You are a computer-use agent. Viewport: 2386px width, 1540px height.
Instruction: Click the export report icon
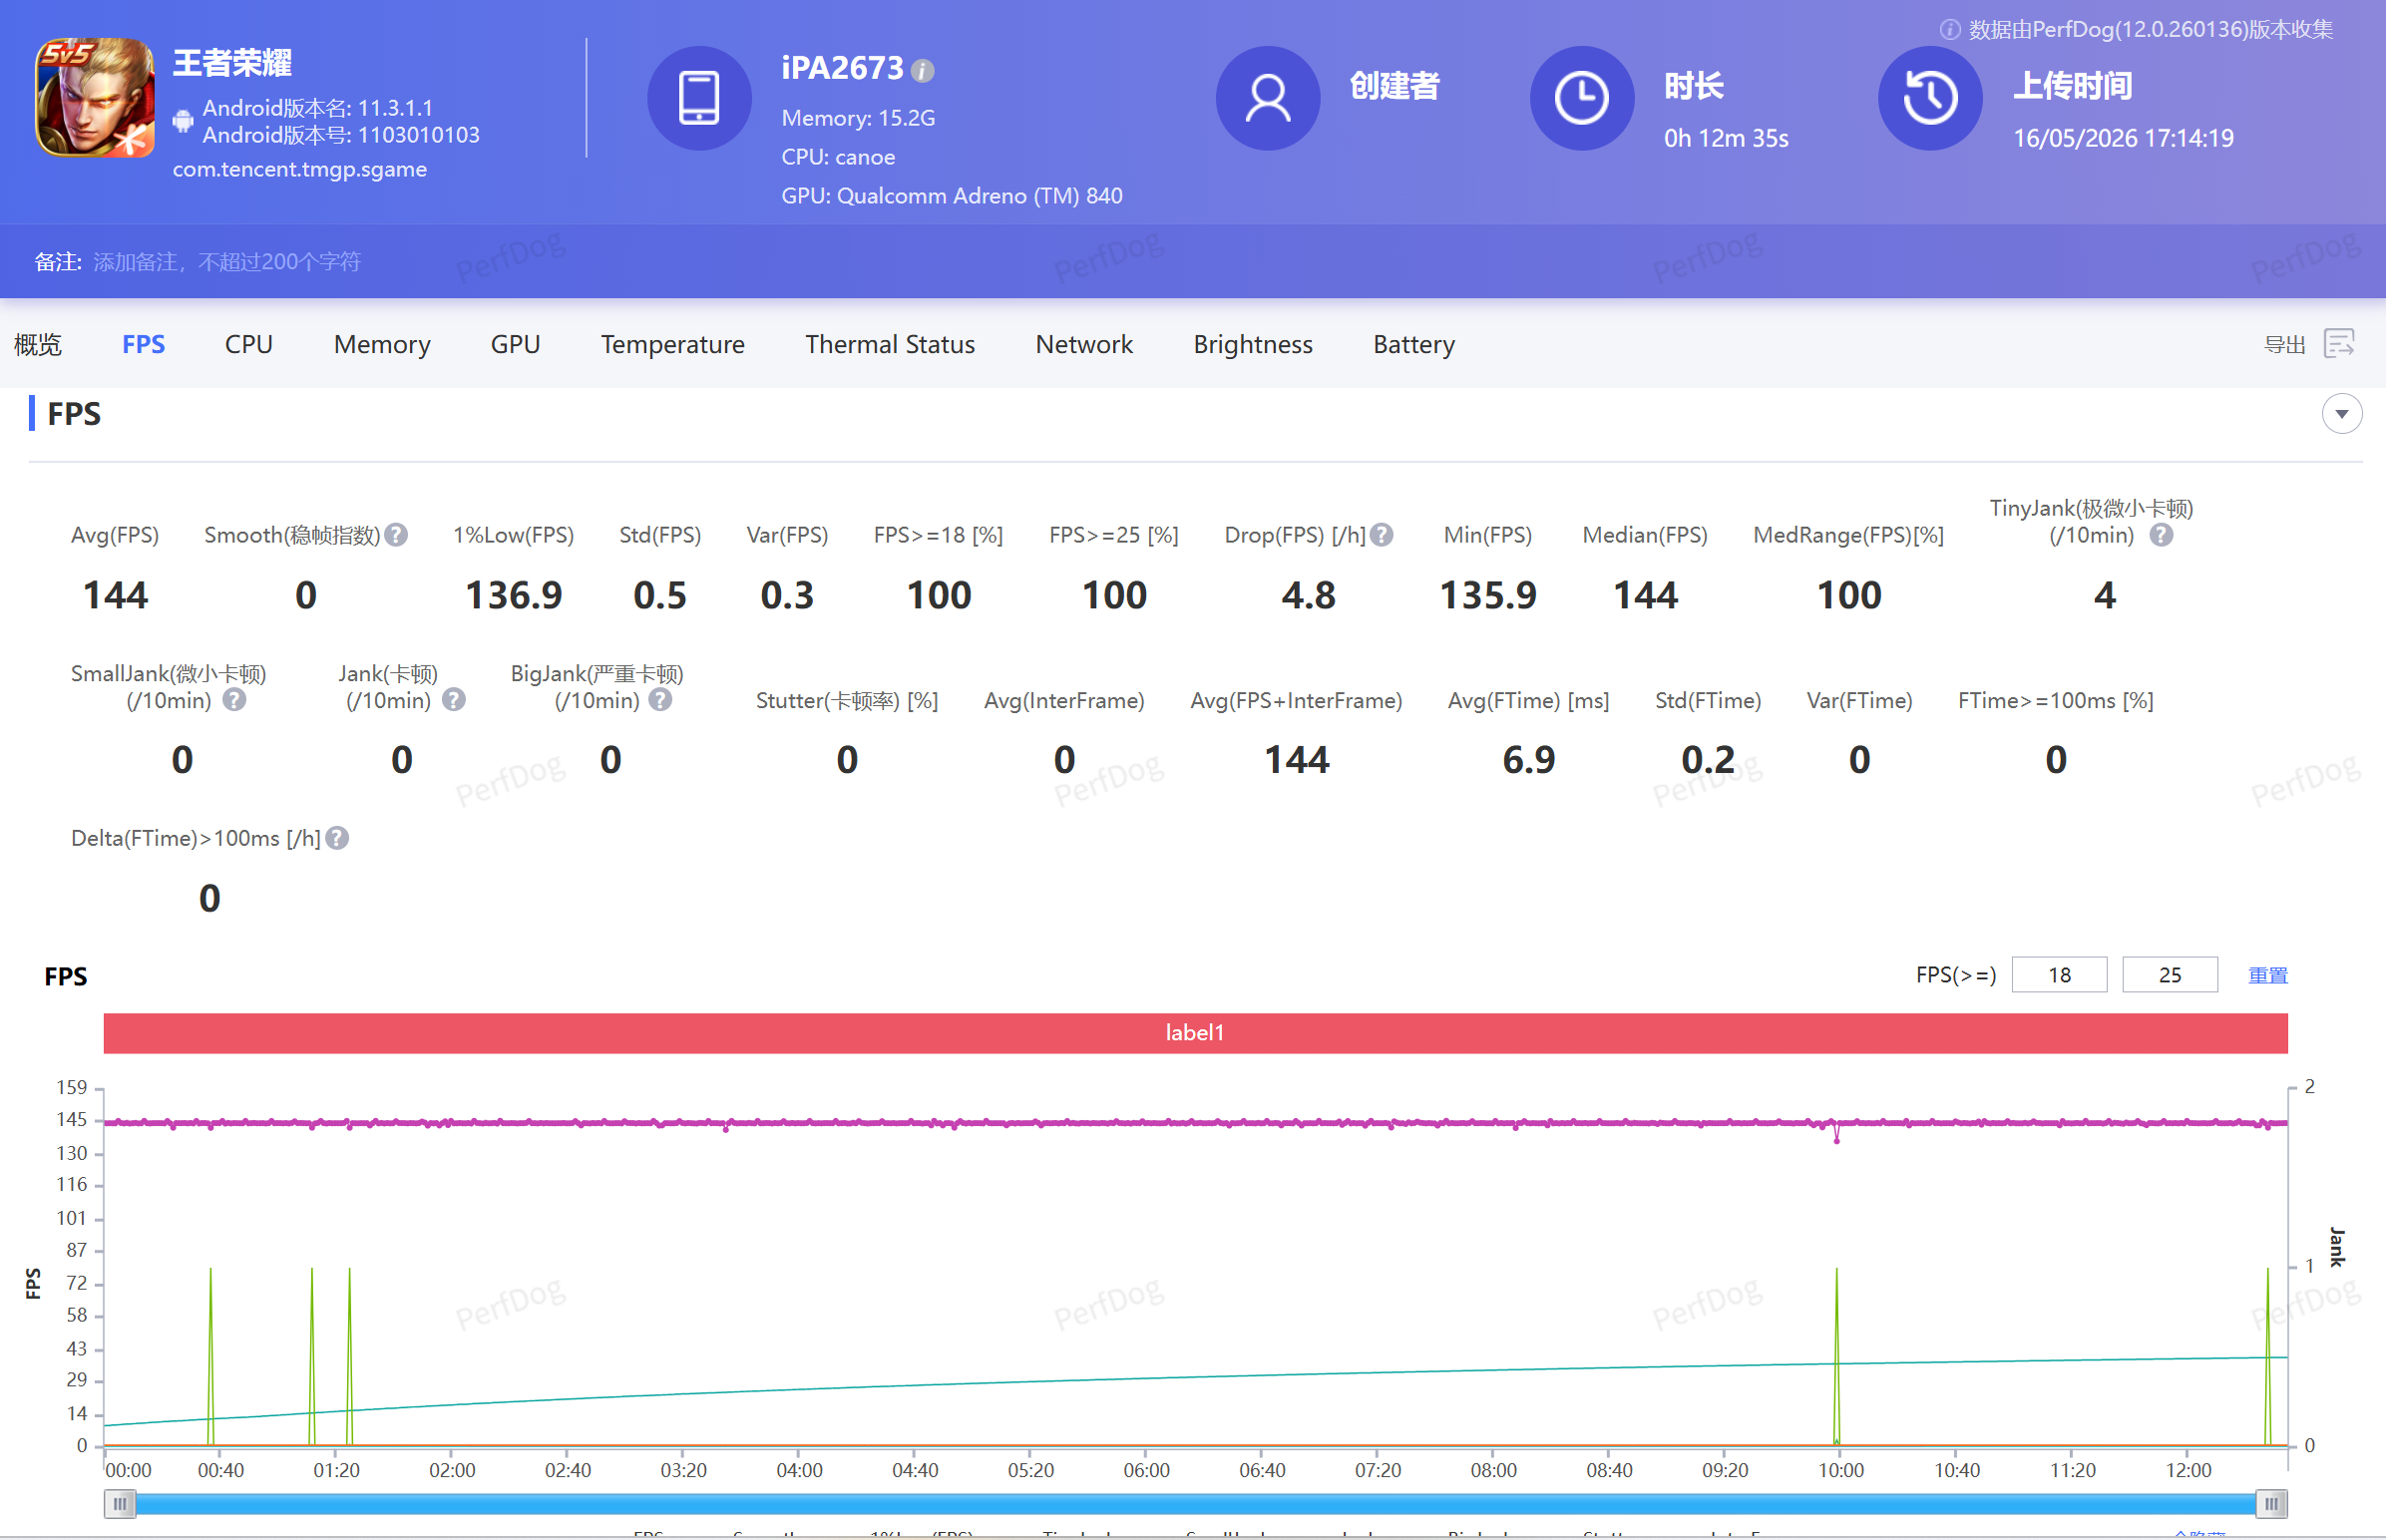(2340, 344)
